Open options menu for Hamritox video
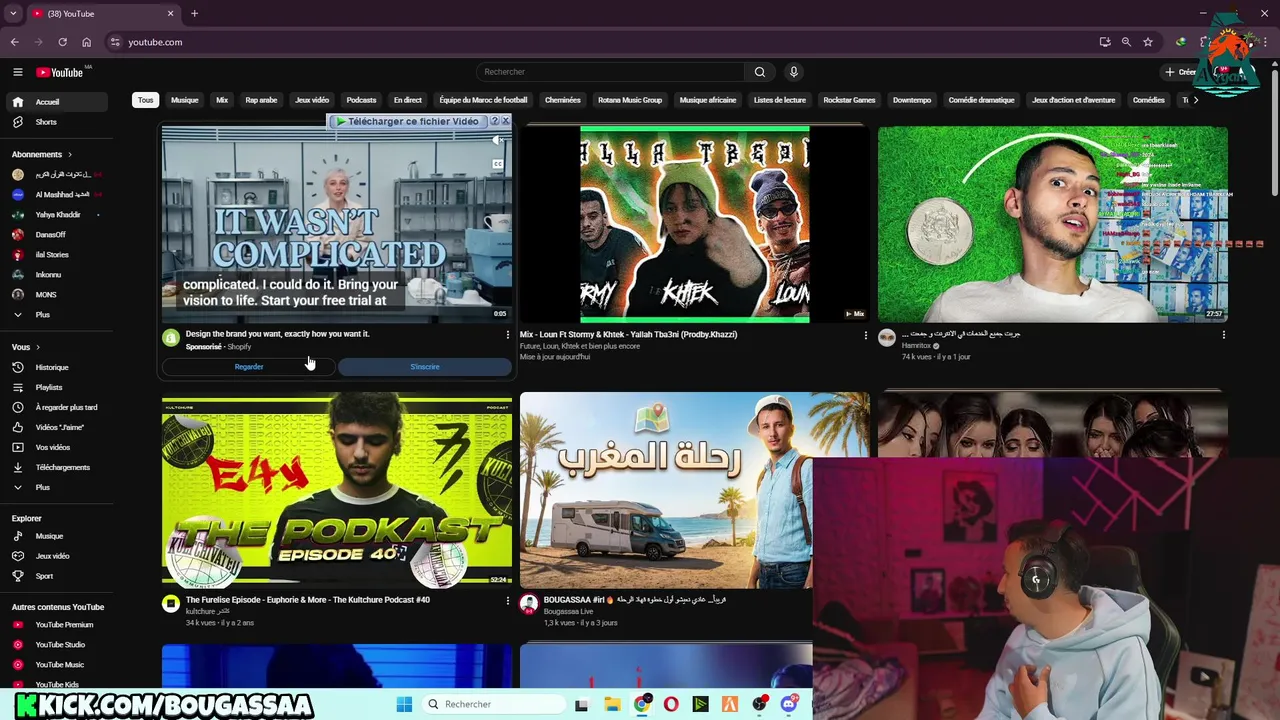Image resolution: width=1280 pixels, height=720 pixels. pos(1223,335)
